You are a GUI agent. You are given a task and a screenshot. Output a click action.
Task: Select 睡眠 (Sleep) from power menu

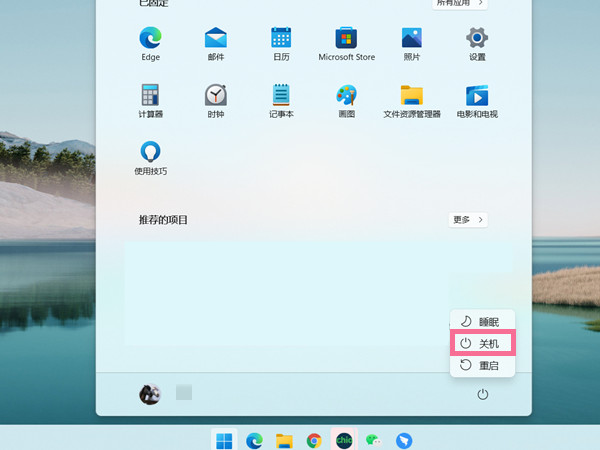tap(483, 321)
